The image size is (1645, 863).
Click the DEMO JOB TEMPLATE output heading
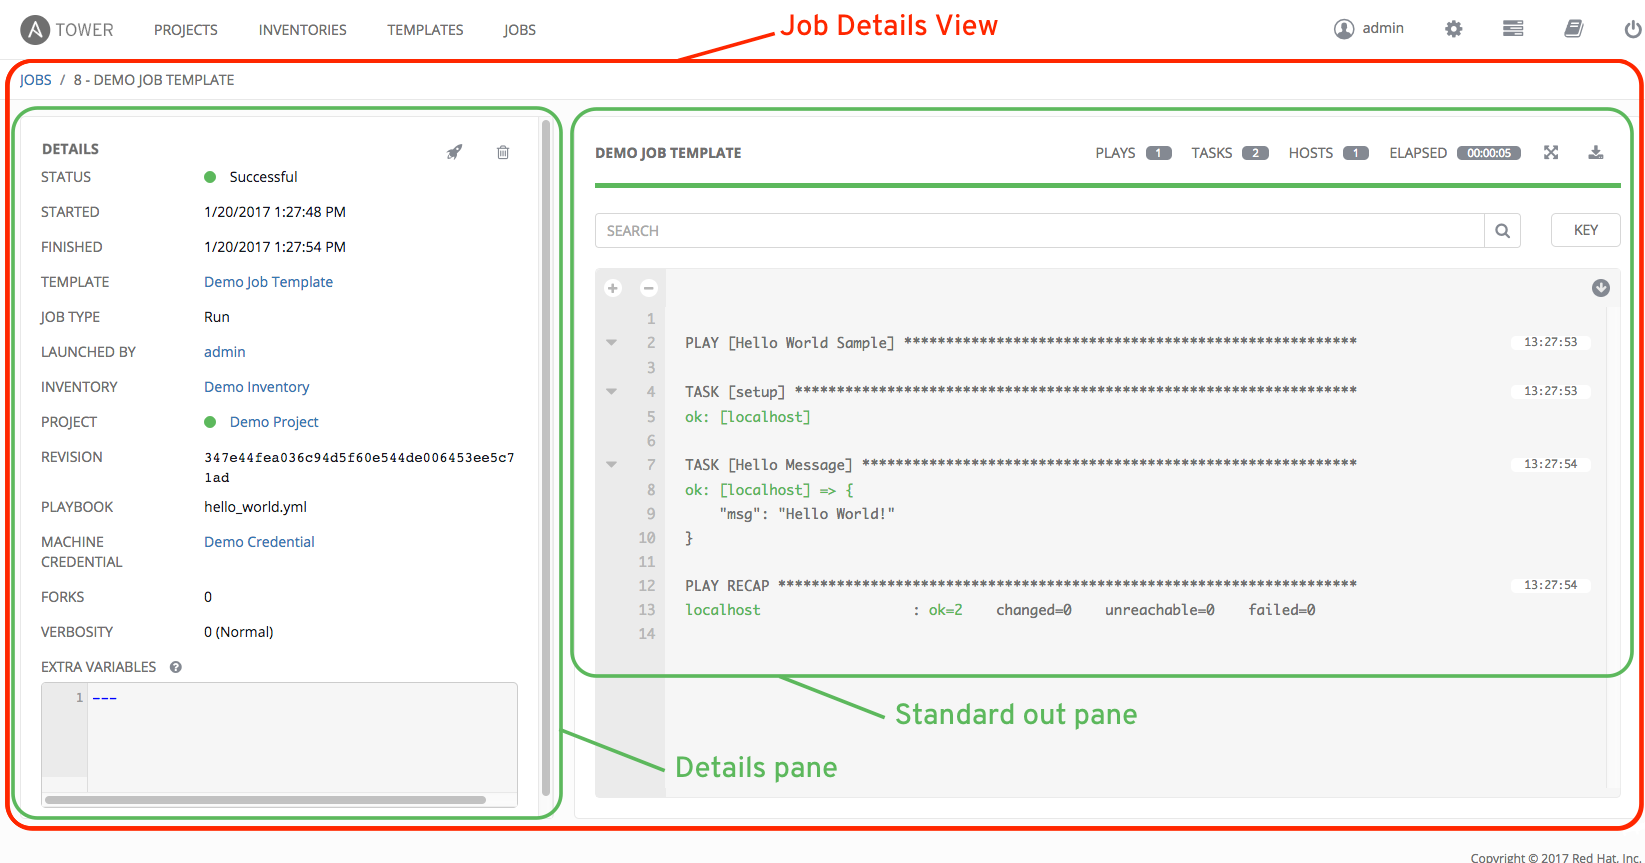[x=668, y=153]
